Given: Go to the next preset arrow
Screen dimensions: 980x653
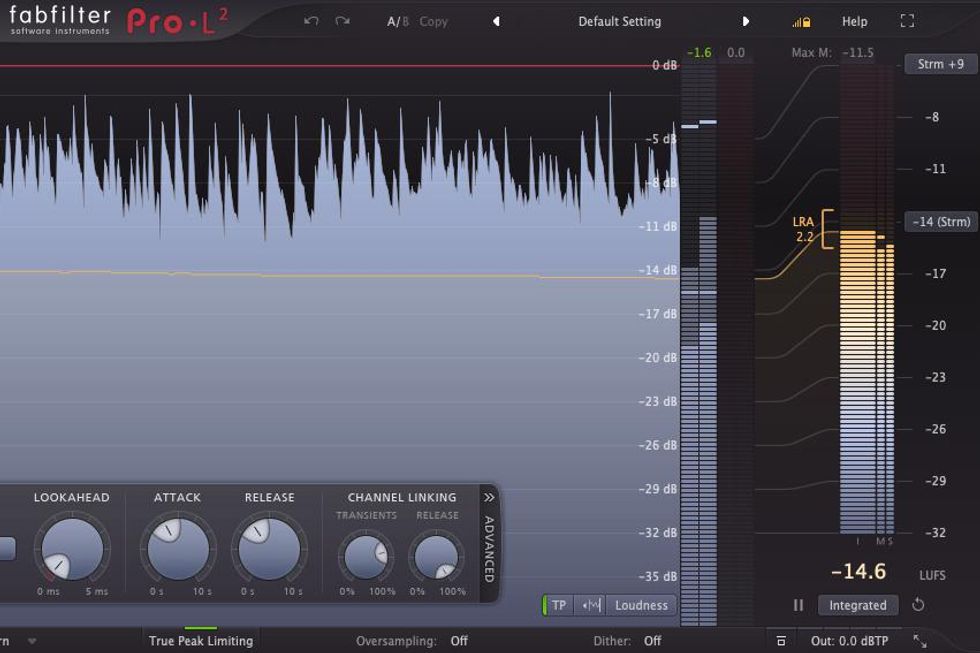Looking at the screenshot, I should pyautogui.click(x=745, y=21).
